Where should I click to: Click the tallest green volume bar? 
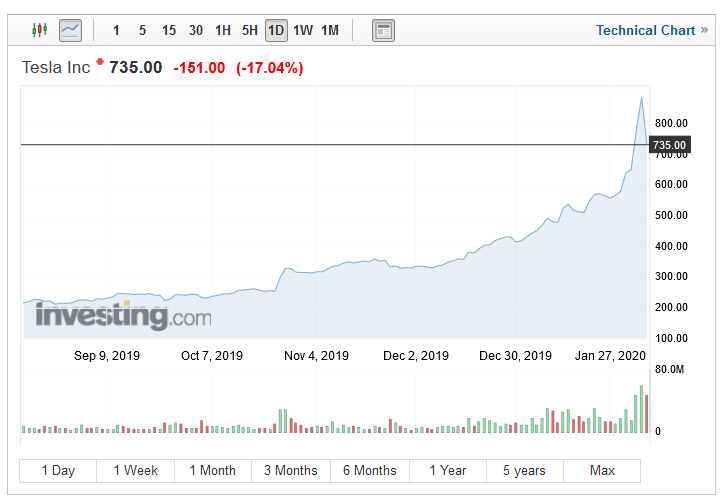[x=642, y=409]
